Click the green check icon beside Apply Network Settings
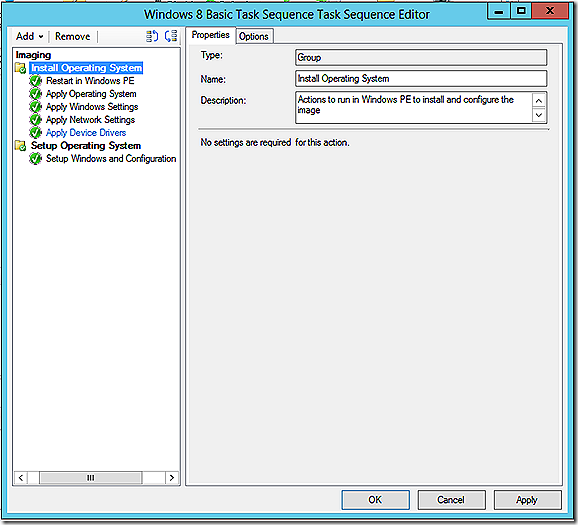The height and width of the screenshot is (525, 578). [x=36, y=119]
